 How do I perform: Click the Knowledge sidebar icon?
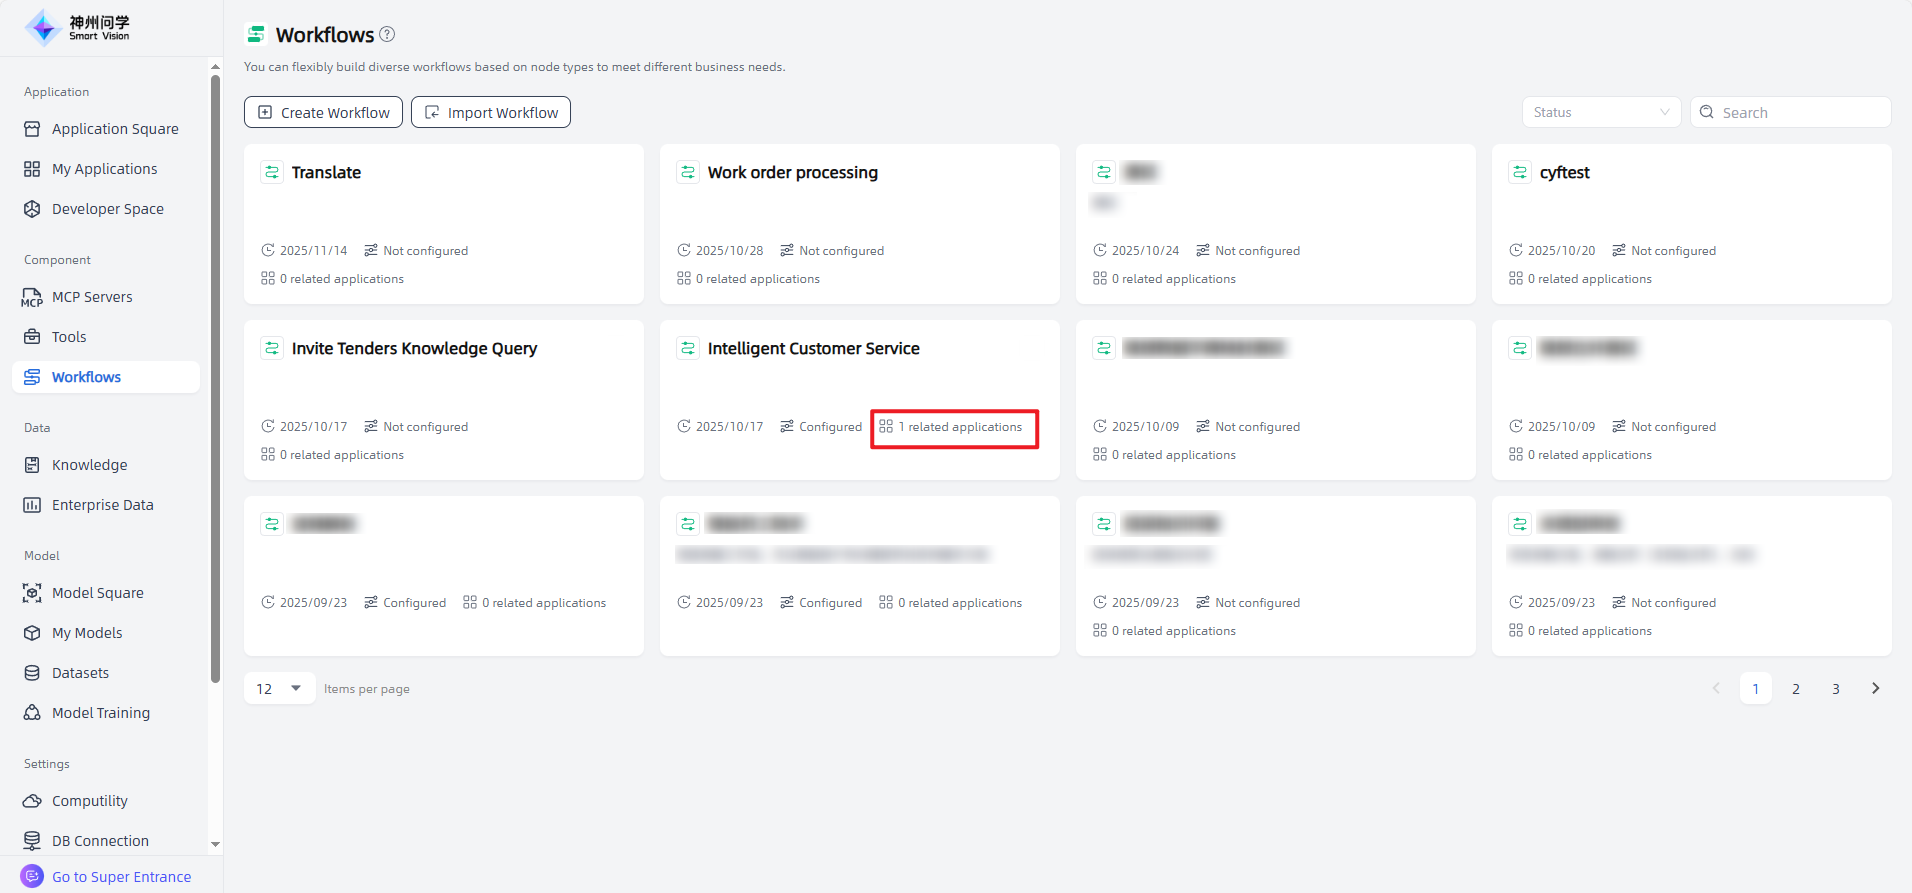[x=32, y=465]
